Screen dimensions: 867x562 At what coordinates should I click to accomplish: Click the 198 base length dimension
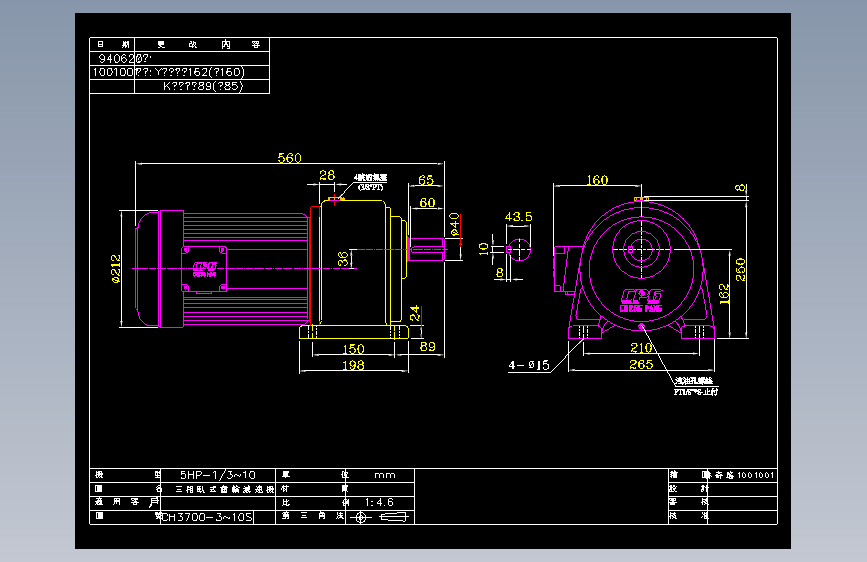click(353, 365)
